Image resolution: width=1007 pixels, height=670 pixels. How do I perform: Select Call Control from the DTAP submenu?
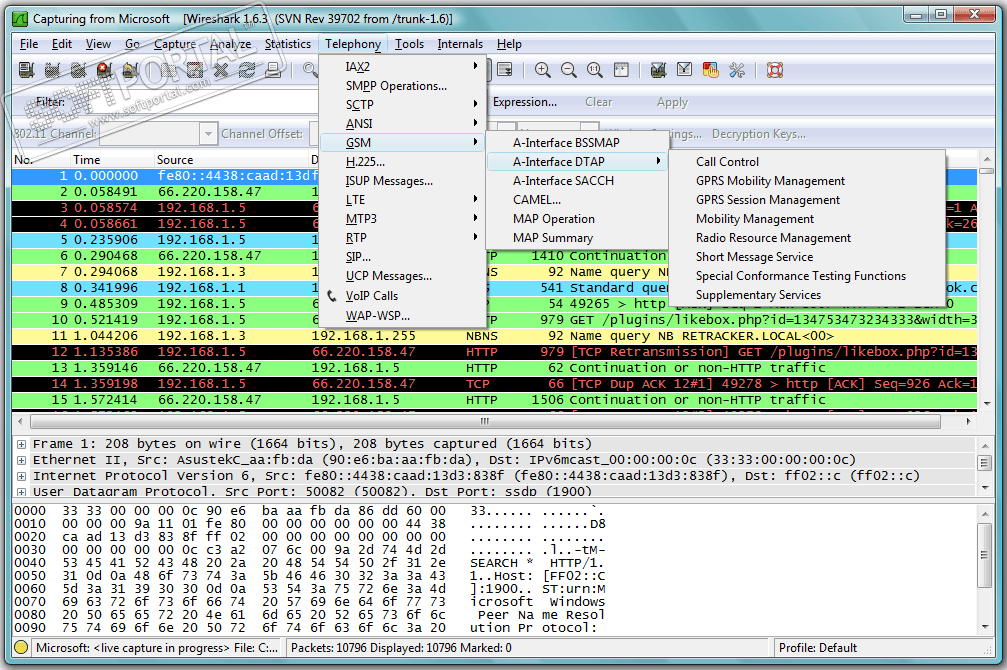[x=727, y=162]
